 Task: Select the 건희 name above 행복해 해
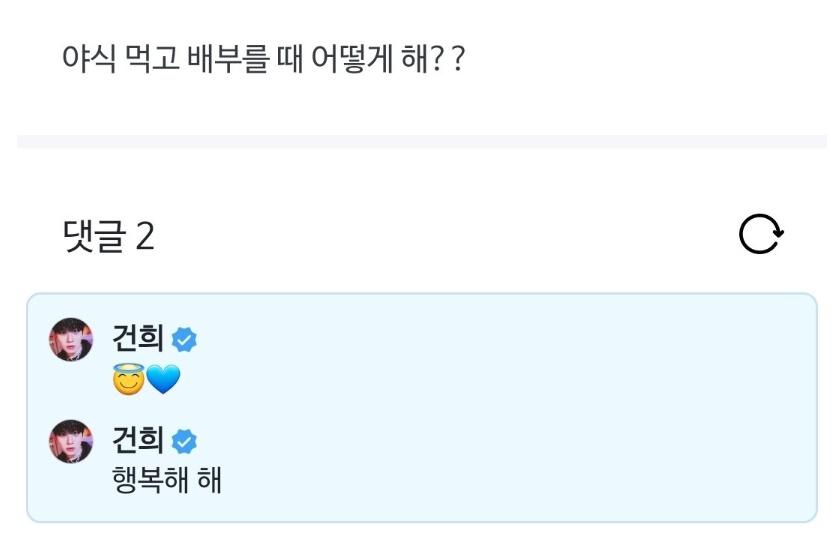pyautogui.click(x=137, y=440)
